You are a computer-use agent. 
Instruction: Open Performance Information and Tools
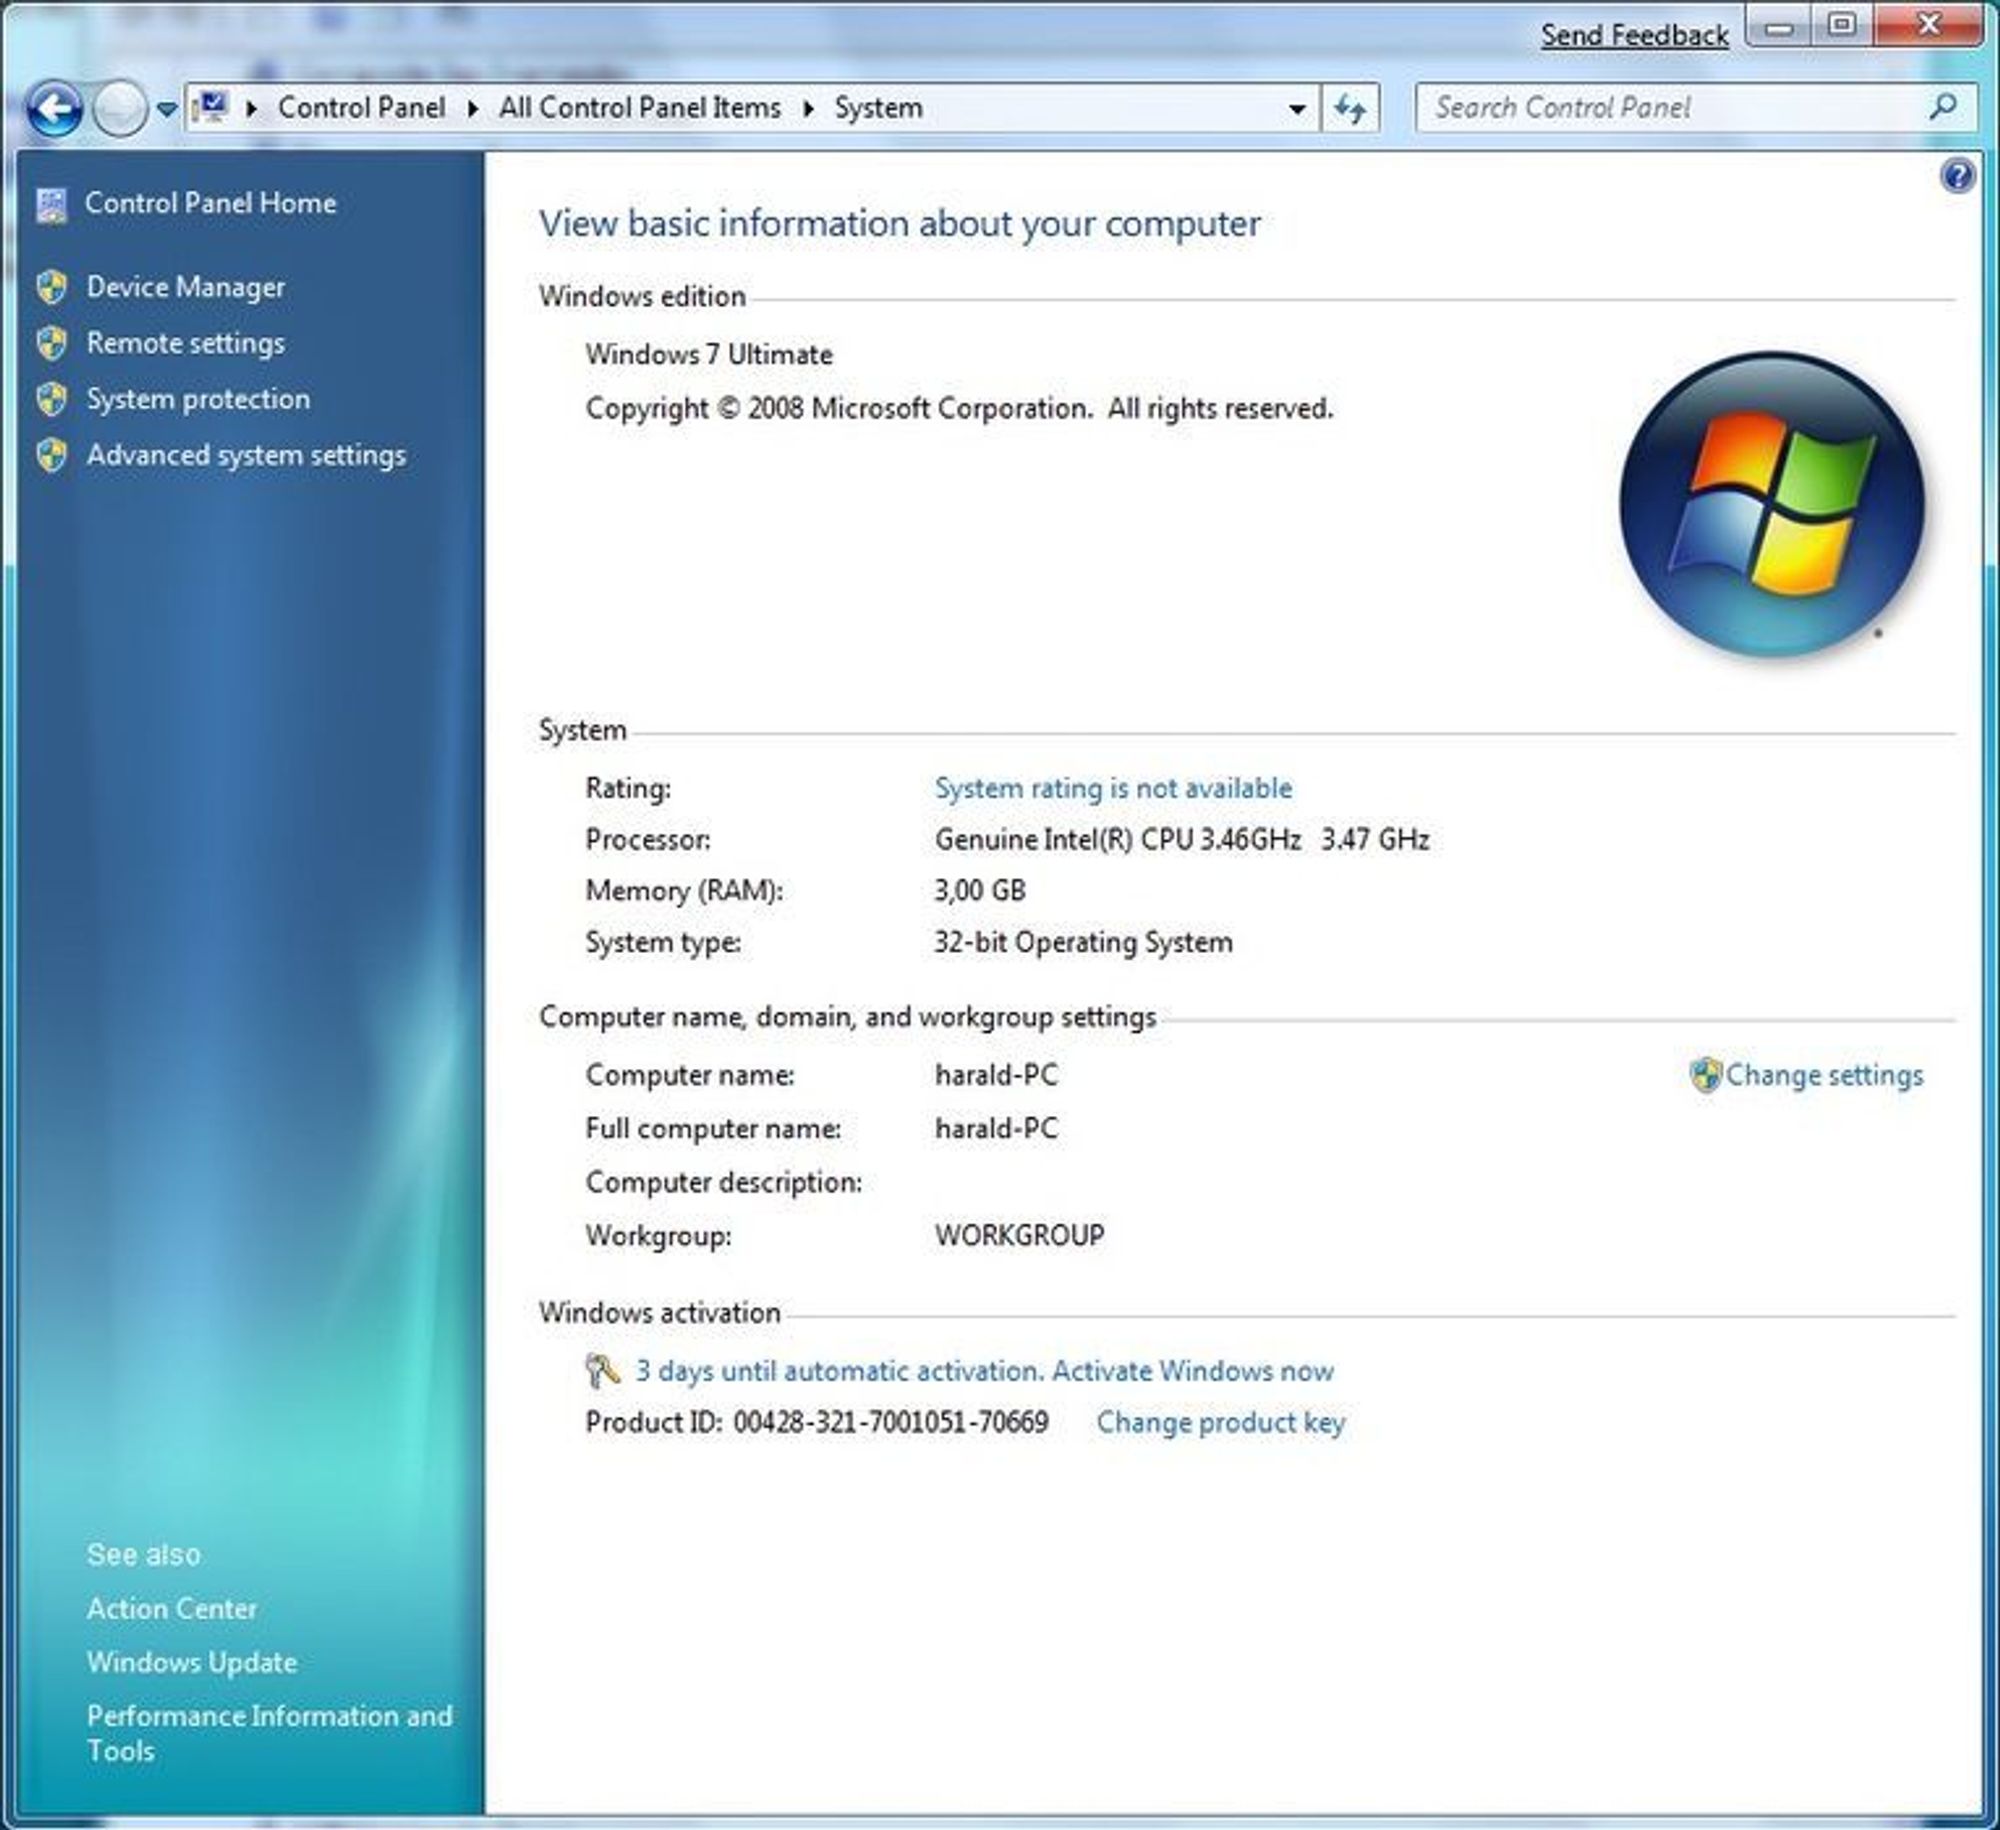[x=270, y=1733]
